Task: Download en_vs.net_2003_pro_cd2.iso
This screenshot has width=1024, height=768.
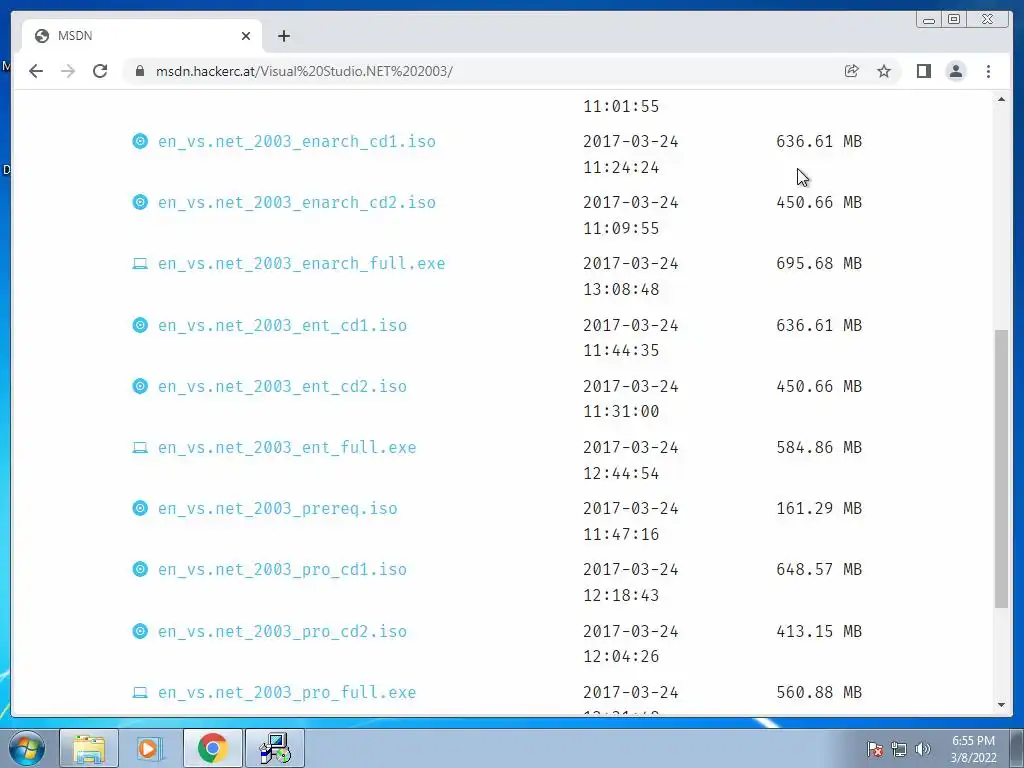Action: click(282, 632)
